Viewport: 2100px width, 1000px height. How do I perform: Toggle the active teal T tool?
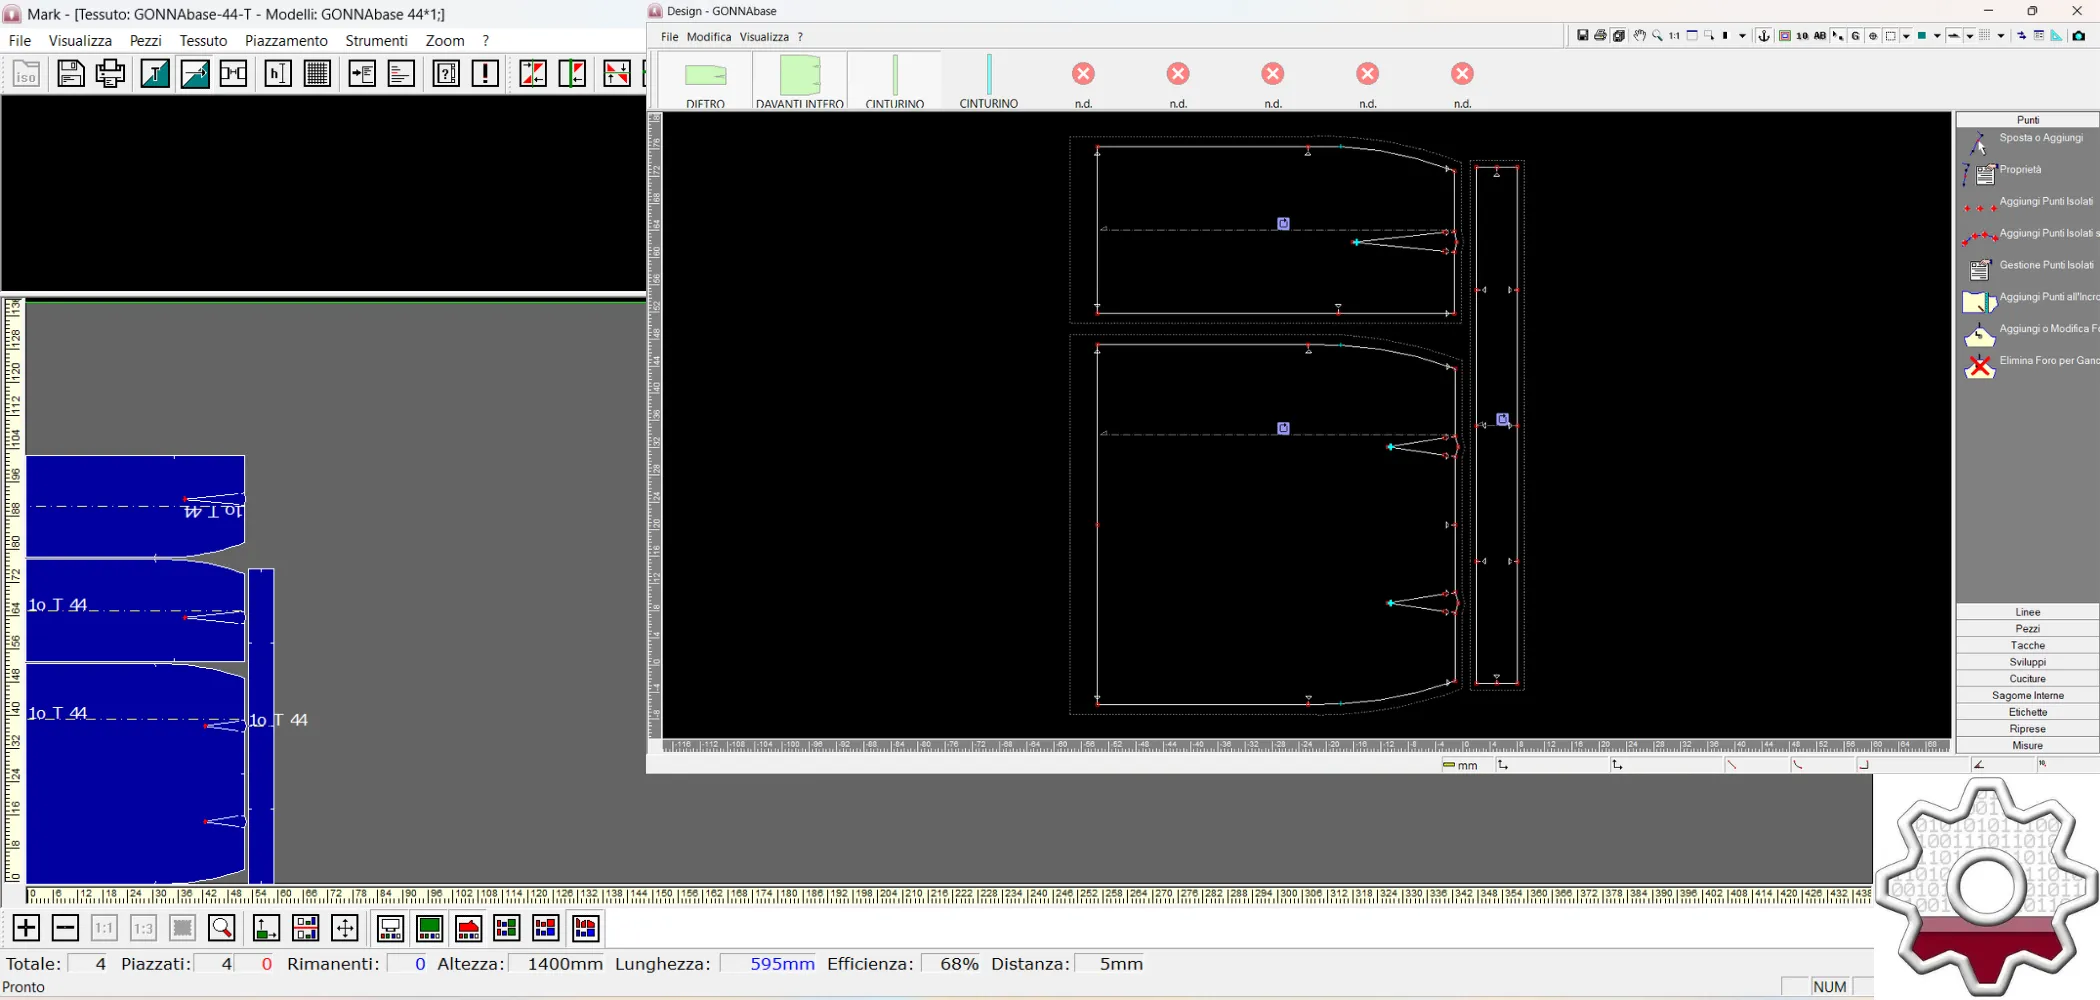pos(155,73)
